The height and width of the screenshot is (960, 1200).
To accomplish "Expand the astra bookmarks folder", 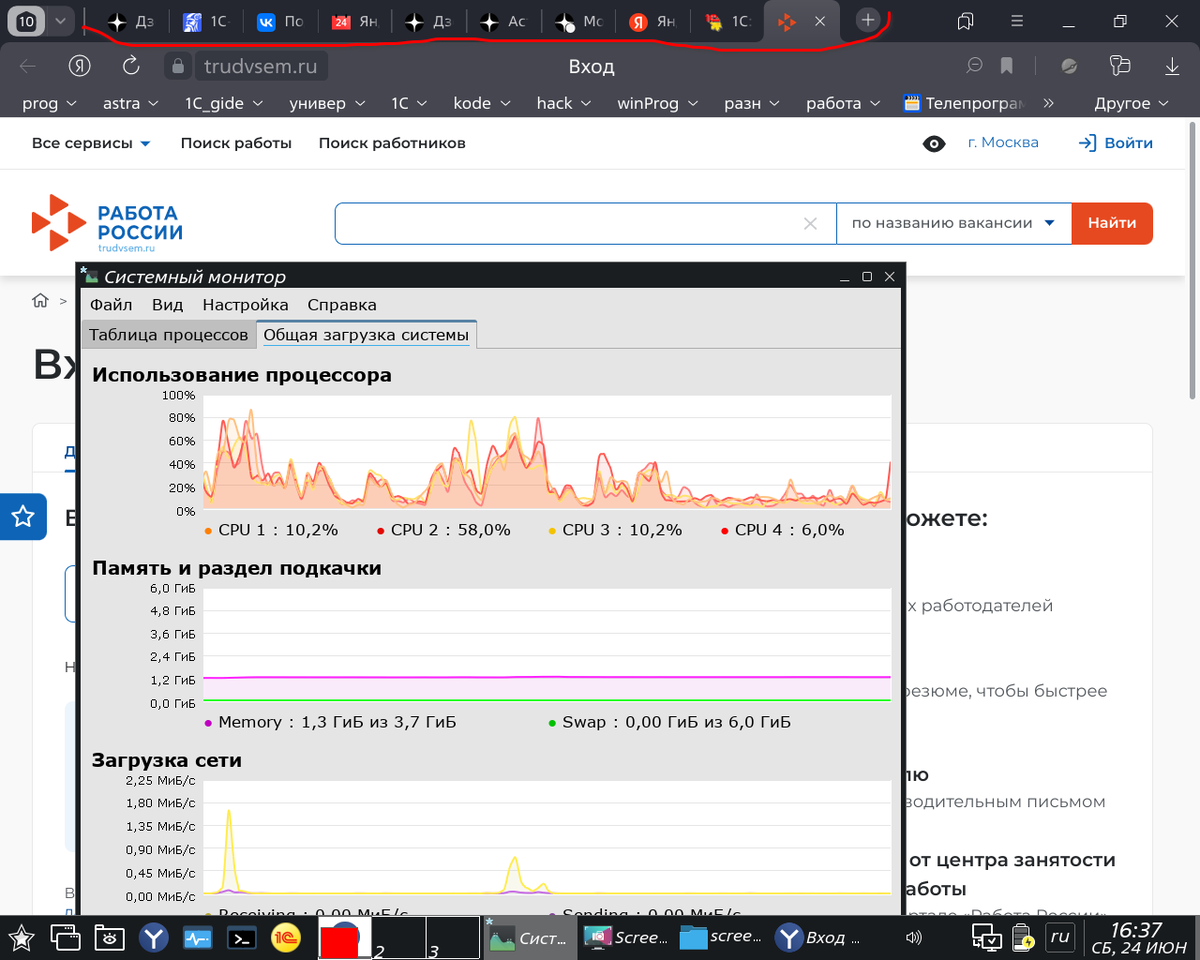I will coord(131,103).
